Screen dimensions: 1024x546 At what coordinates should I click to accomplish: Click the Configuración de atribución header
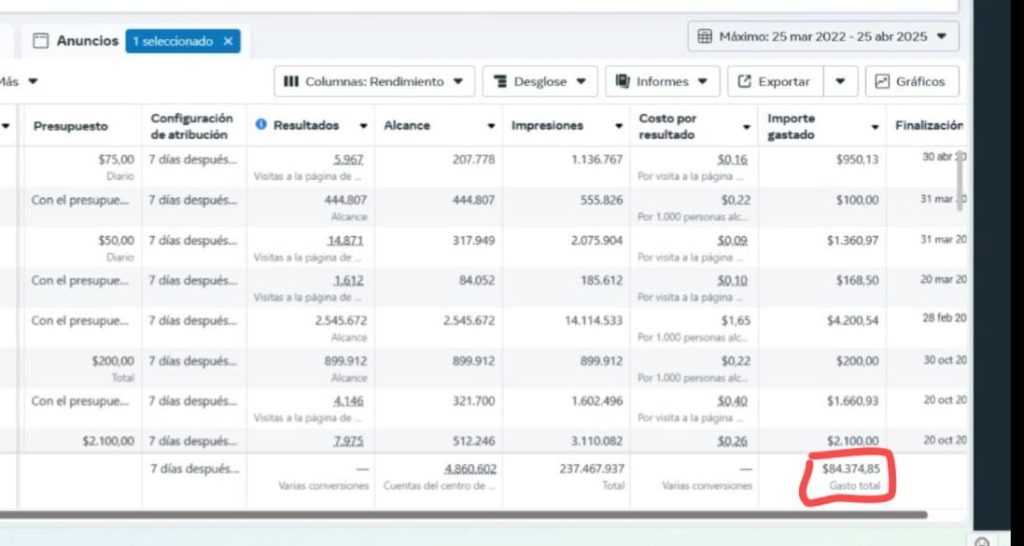pos(191,126)
